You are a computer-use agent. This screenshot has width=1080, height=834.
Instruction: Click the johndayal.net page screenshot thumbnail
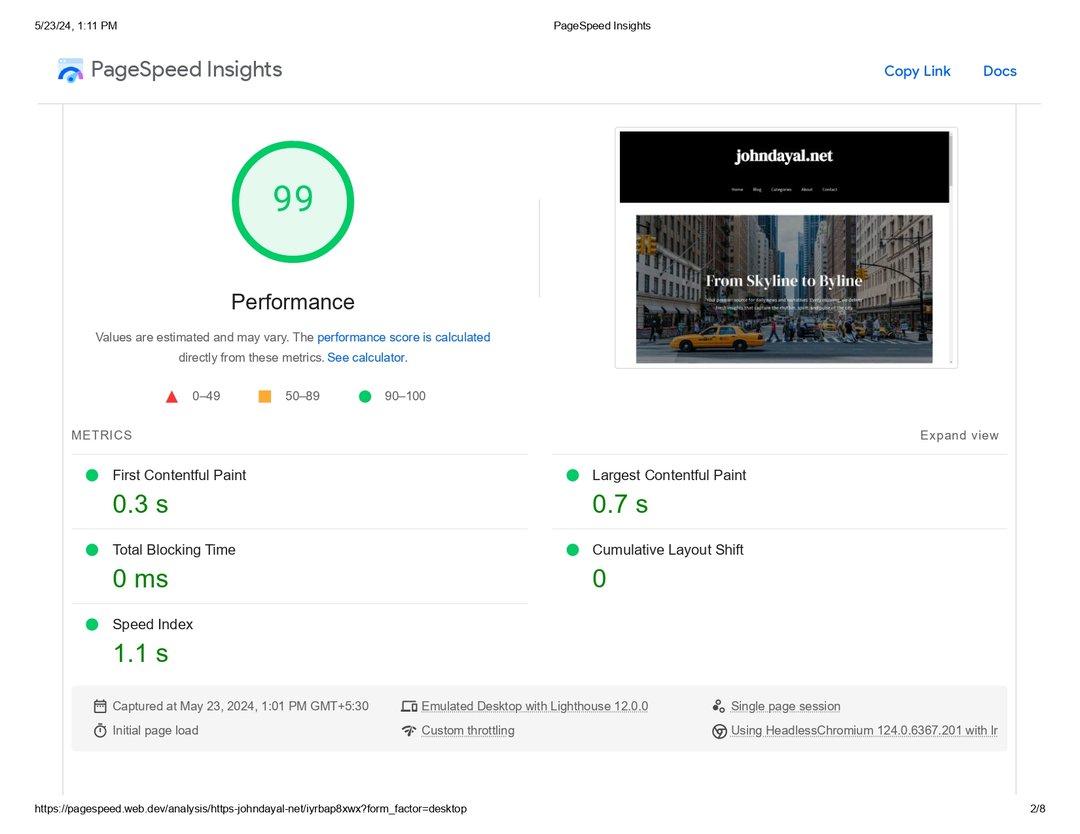tap(786, 248)
